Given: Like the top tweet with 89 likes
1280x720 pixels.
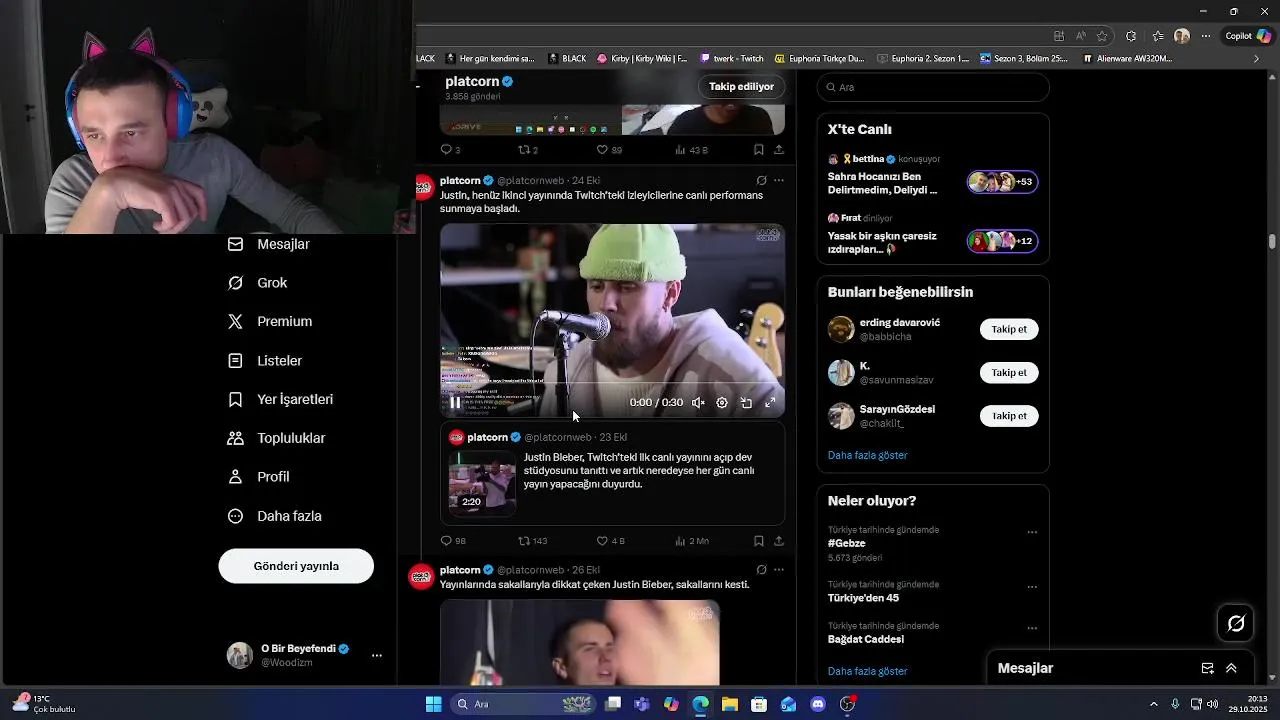Looking at the screenshot, I should [x=609, y=150].
